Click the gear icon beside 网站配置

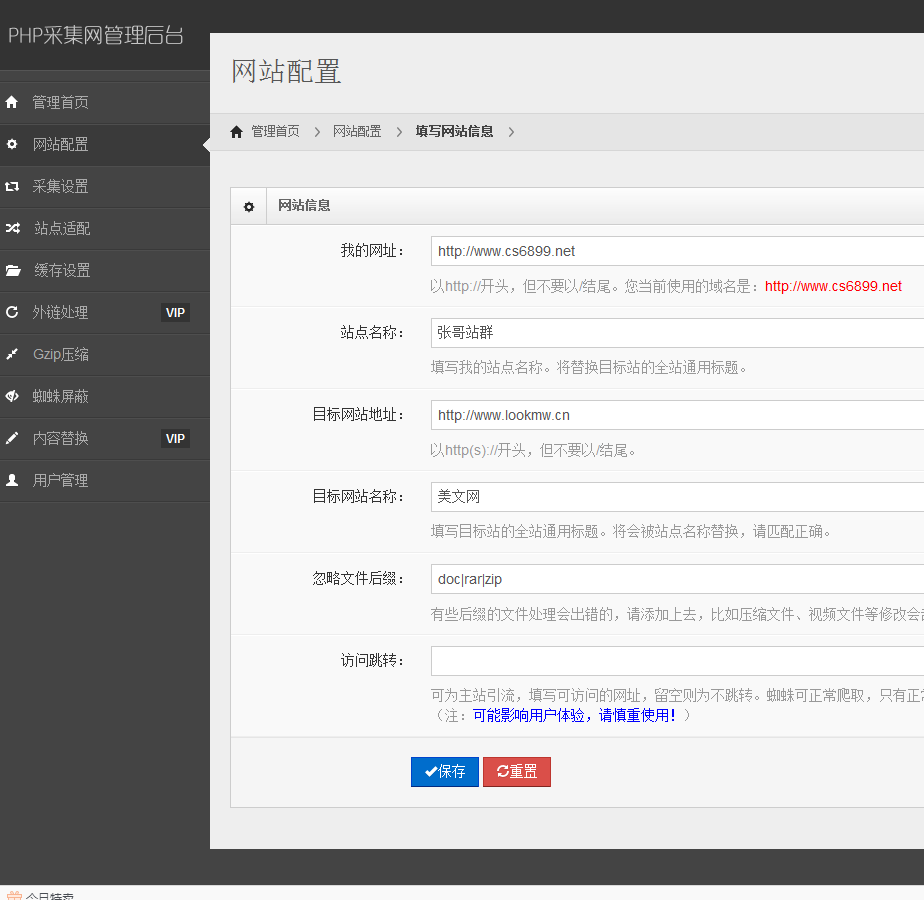click(x=11, y=144)
